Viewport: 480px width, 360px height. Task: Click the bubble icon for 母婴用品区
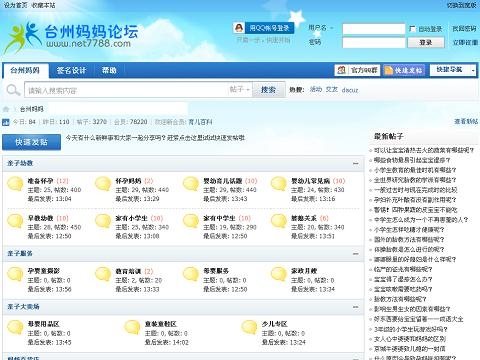[15, 327]
